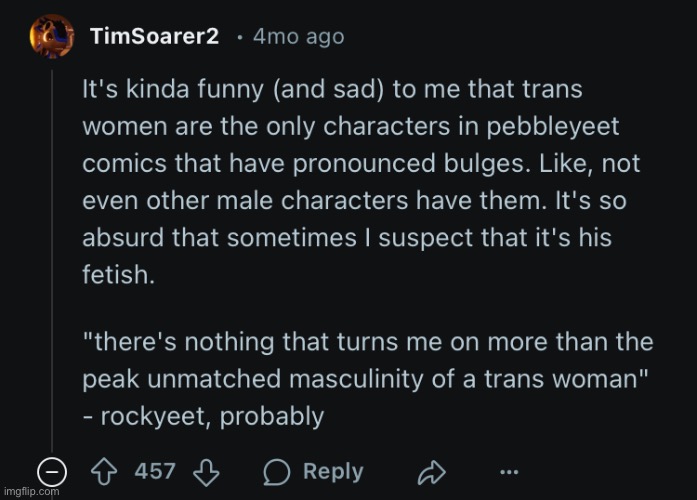Viewport: 697px width, 500px height.
Task: Click the 457 vote score
Action: coord(155,471)
